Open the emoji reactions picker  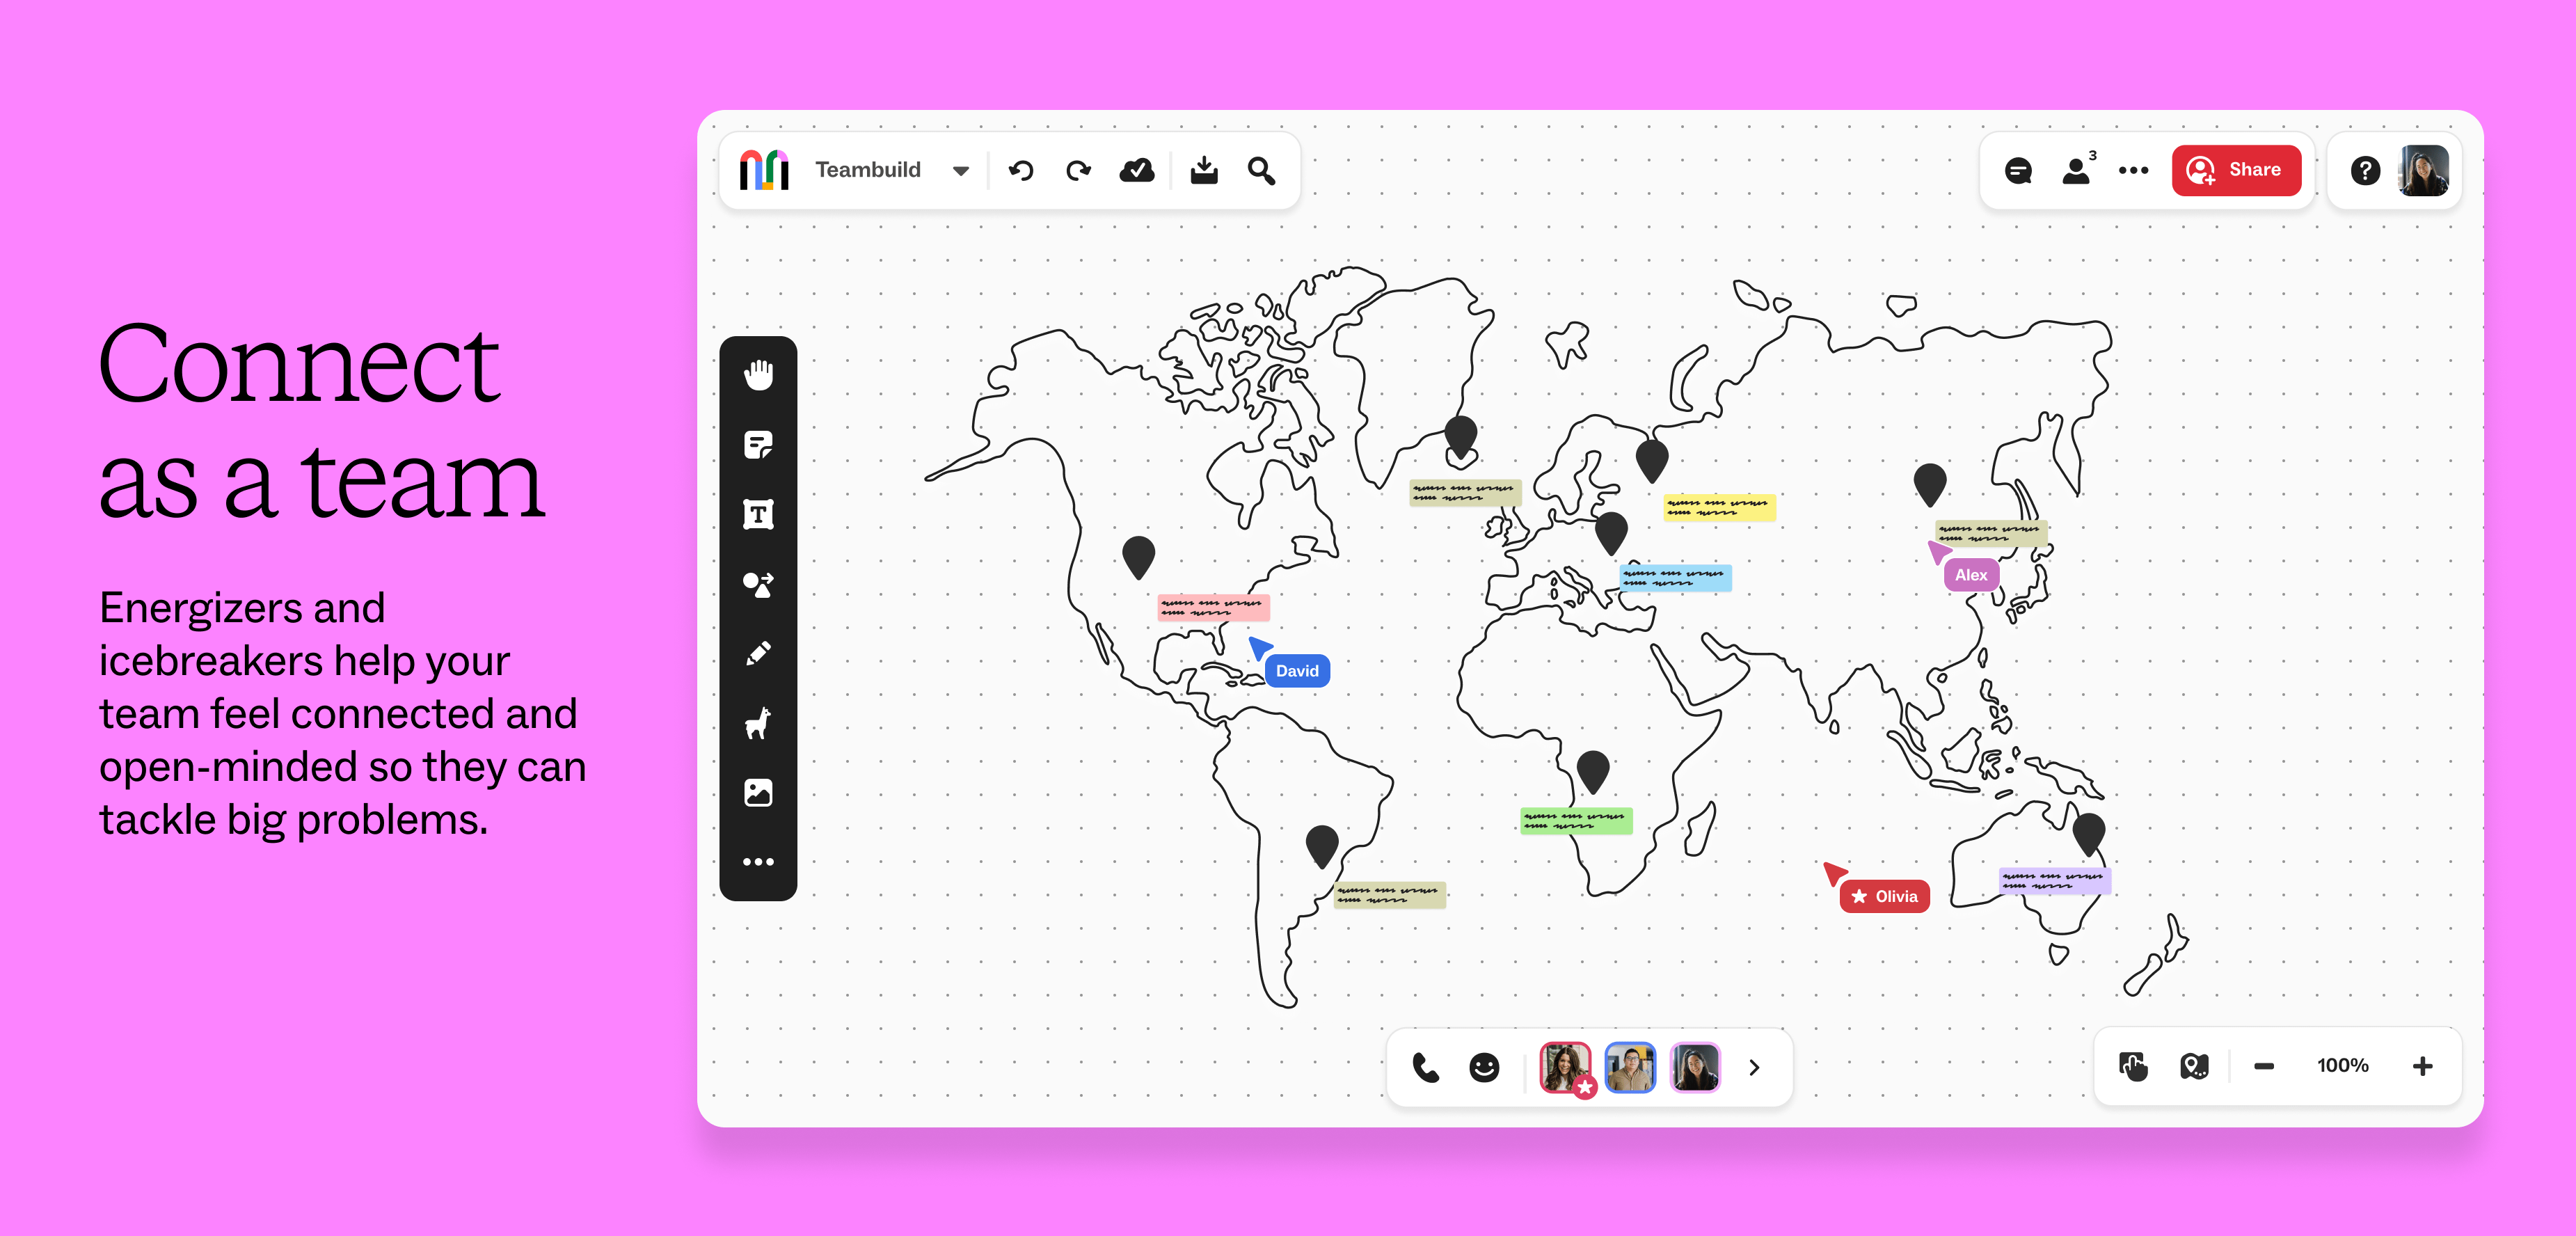1484,1067
